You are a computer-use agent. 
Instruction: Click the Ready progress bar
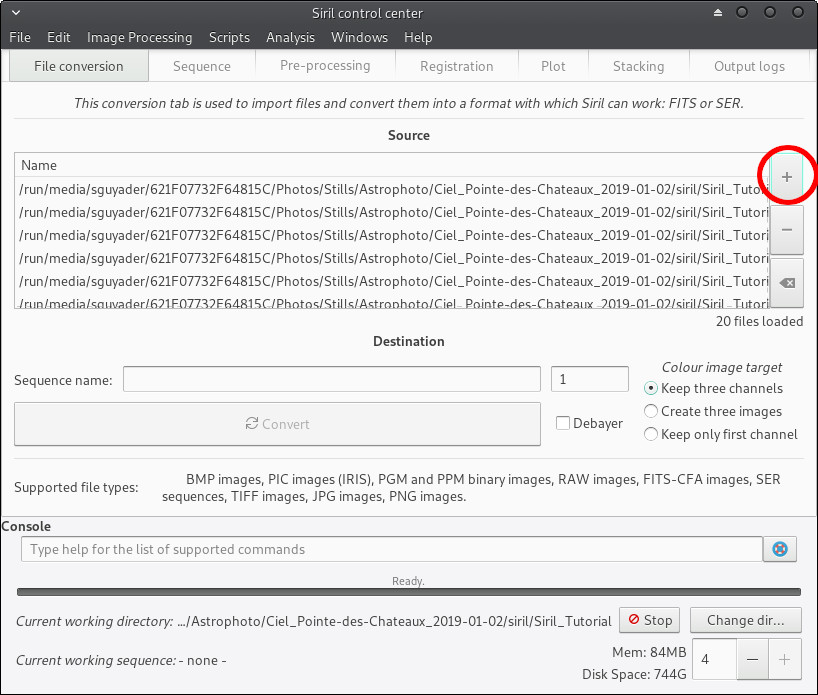pyautogui.click(x=409, y=592)
